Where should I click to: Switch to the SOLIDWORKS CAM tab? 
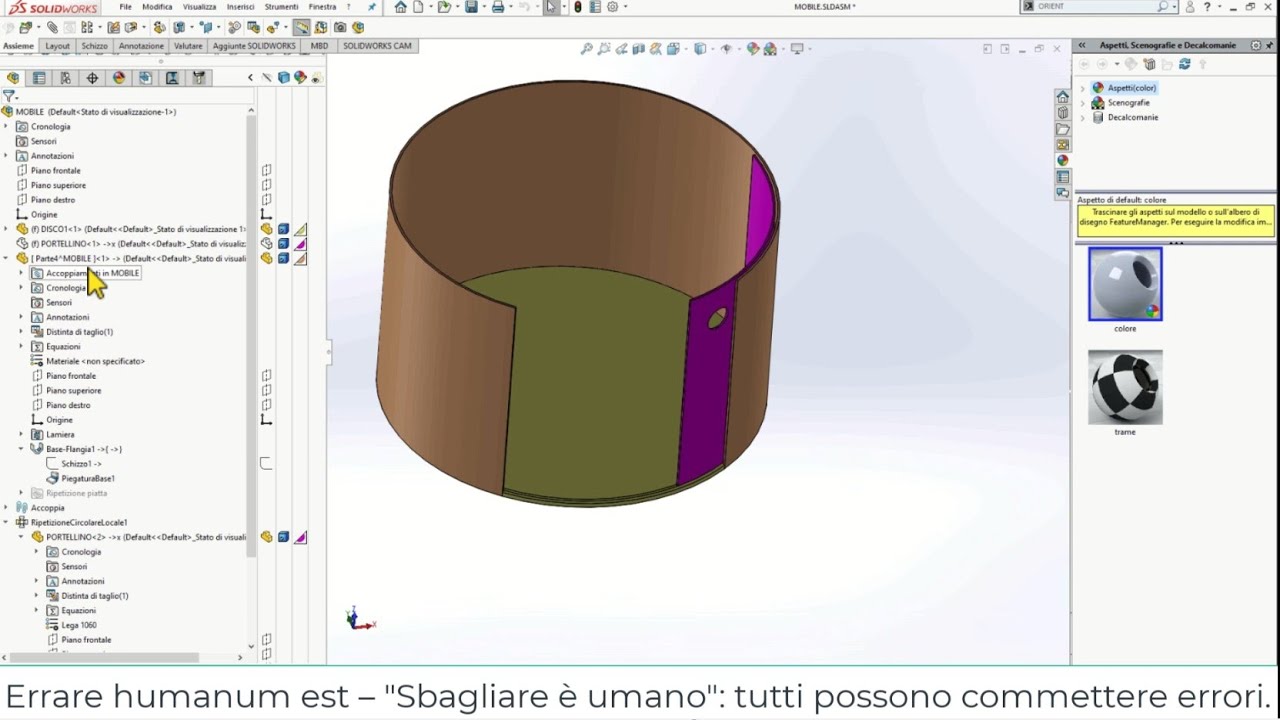click(377, 46)
